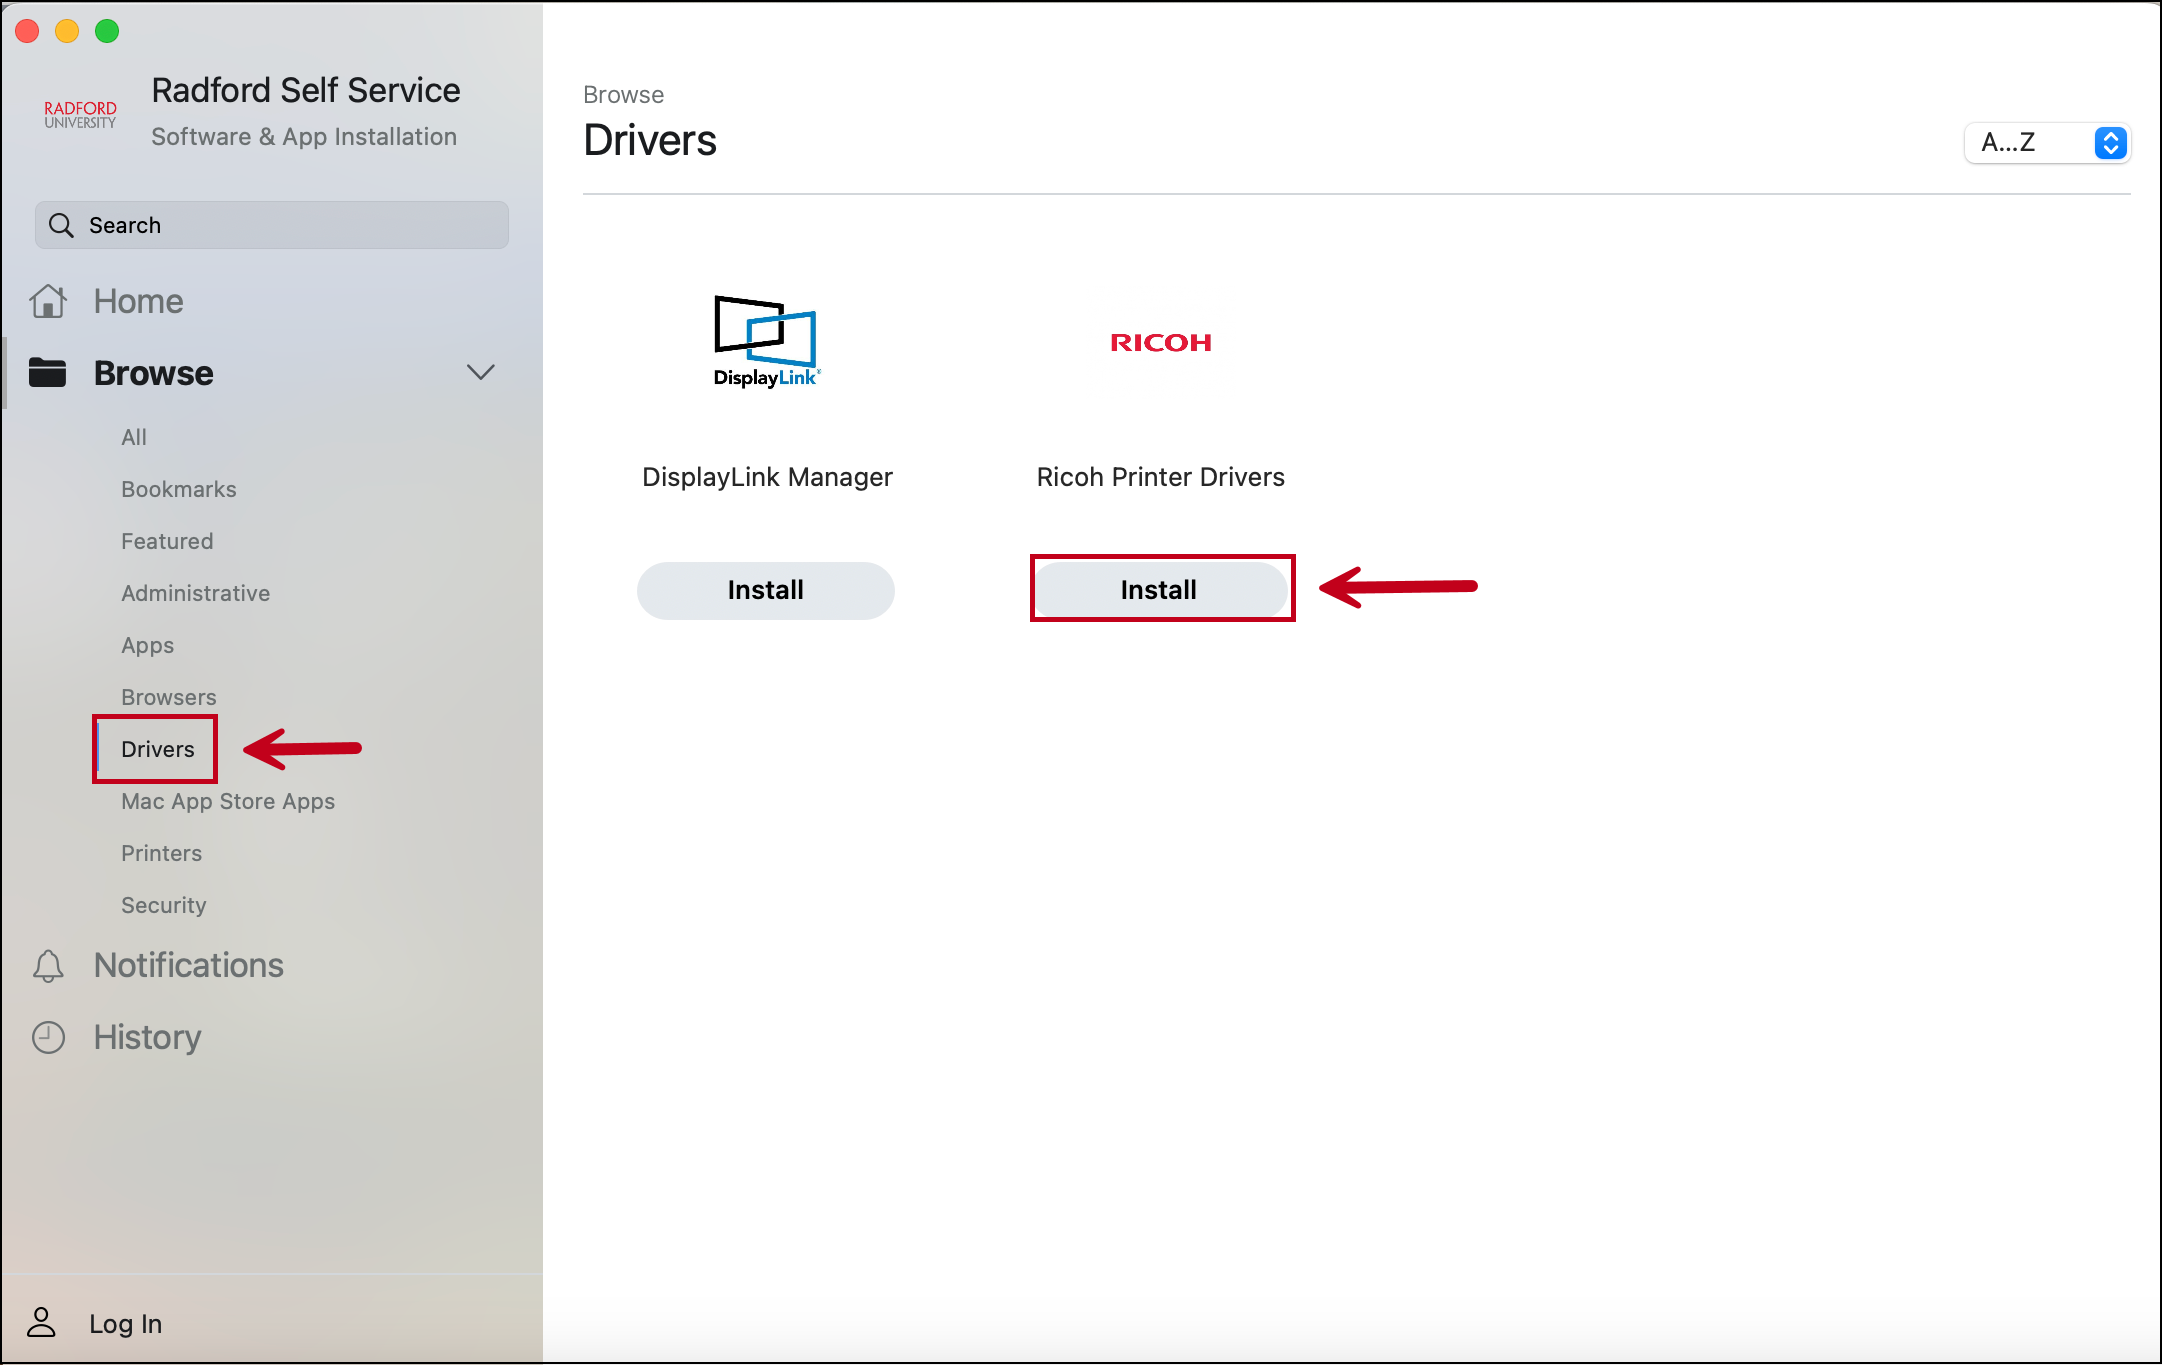Click the Browse folder icon

pyautogui.click(x=48, y=373)
